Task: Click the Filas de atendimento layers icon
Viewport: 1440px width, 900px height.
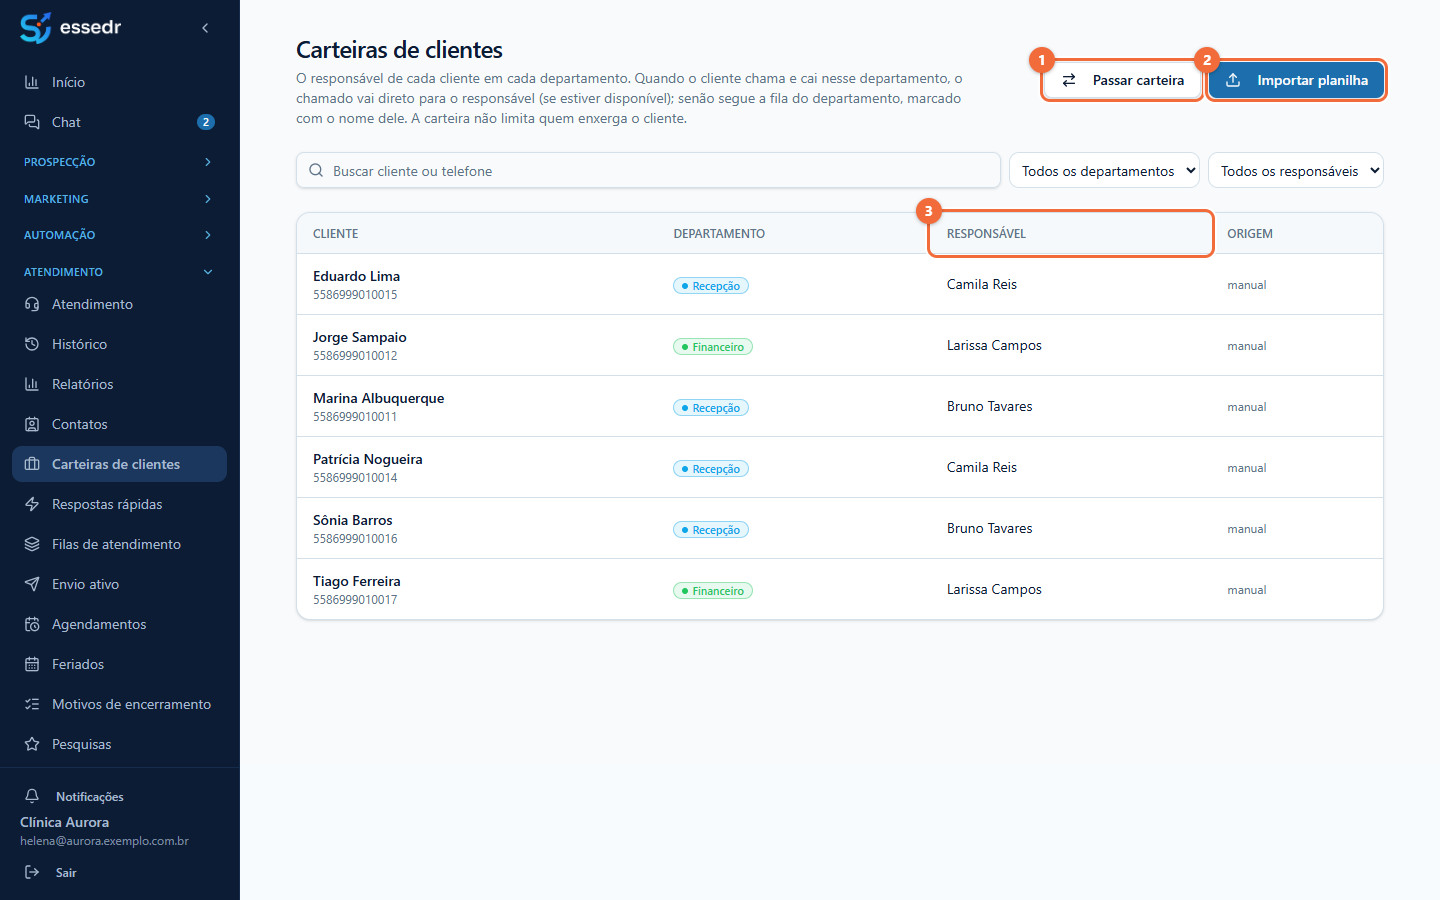Action: click(32, 544)
